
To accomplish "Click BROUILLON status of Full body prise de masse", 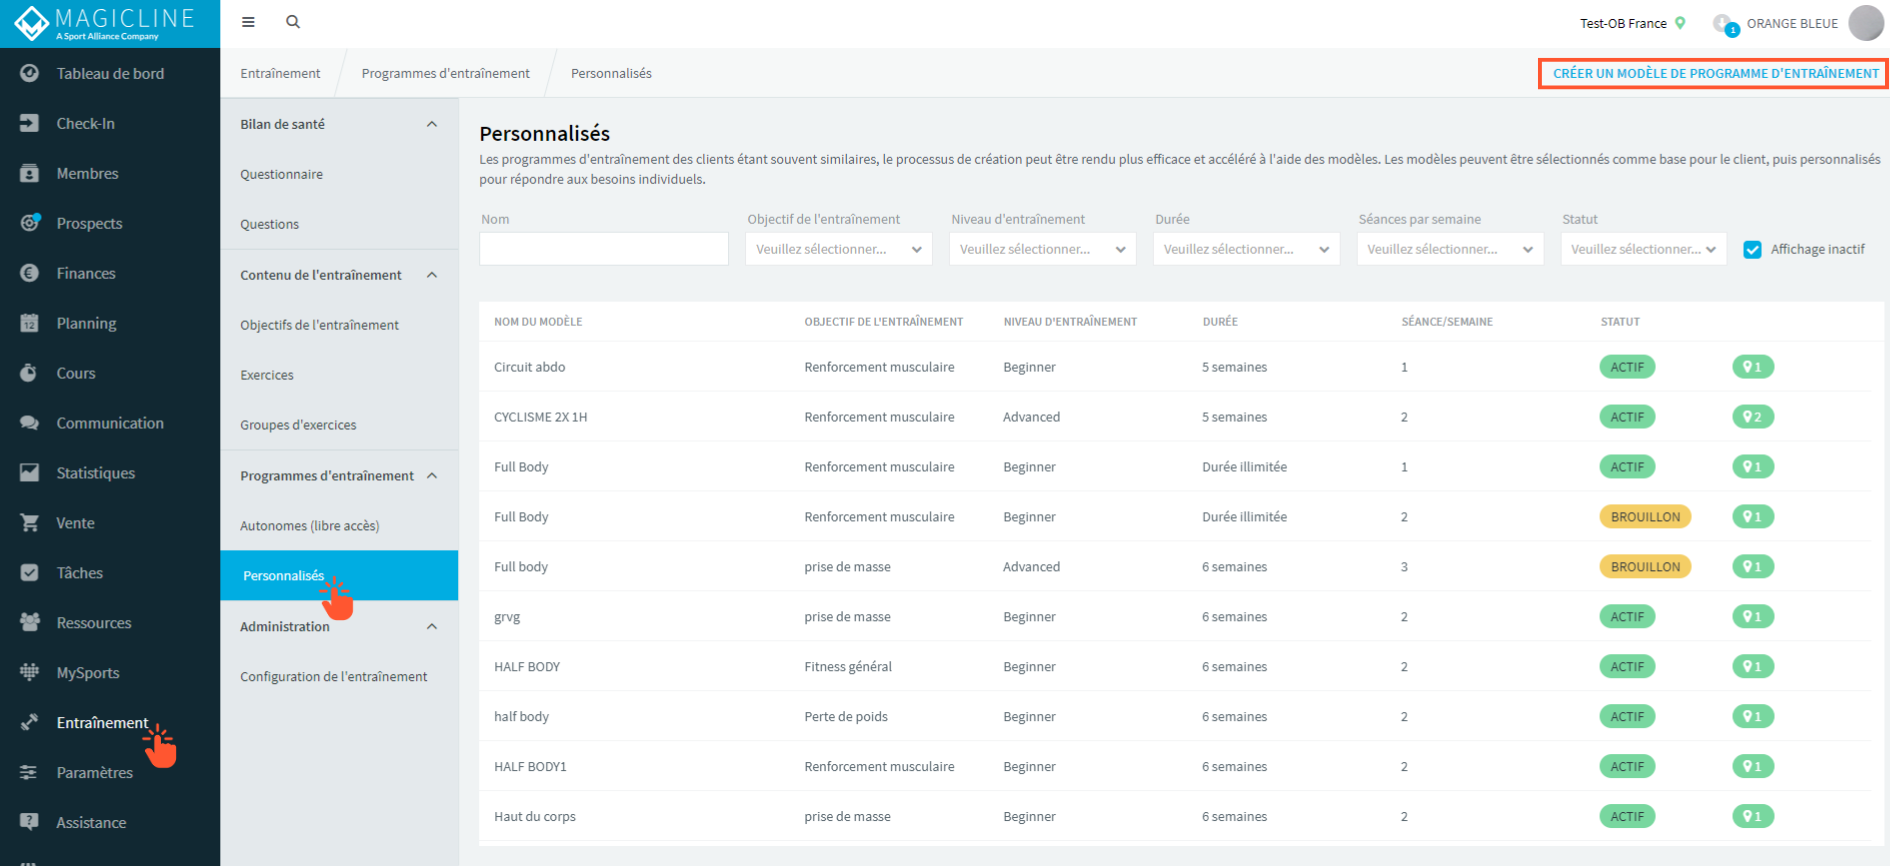I will (x=1645, y=567).
